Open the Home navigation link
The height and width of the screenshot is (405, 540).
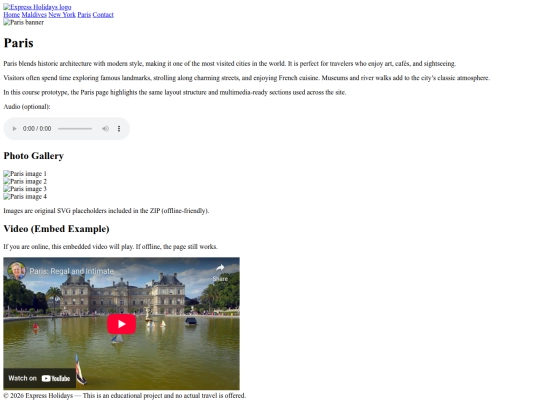coord(12,14)
